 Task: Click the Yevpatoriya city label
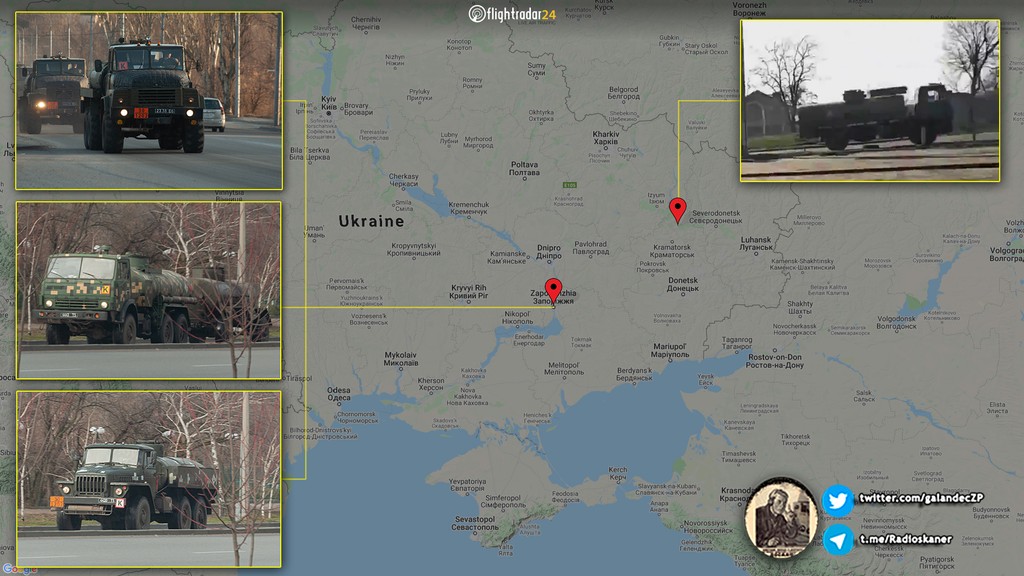[x=468, y=485]
